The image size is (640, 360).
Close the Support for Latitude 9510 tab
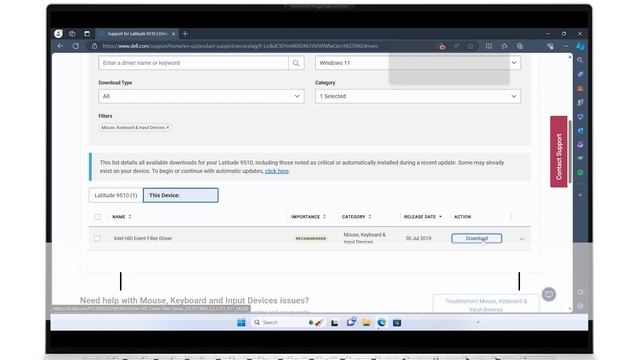click(x=173, y=34)
